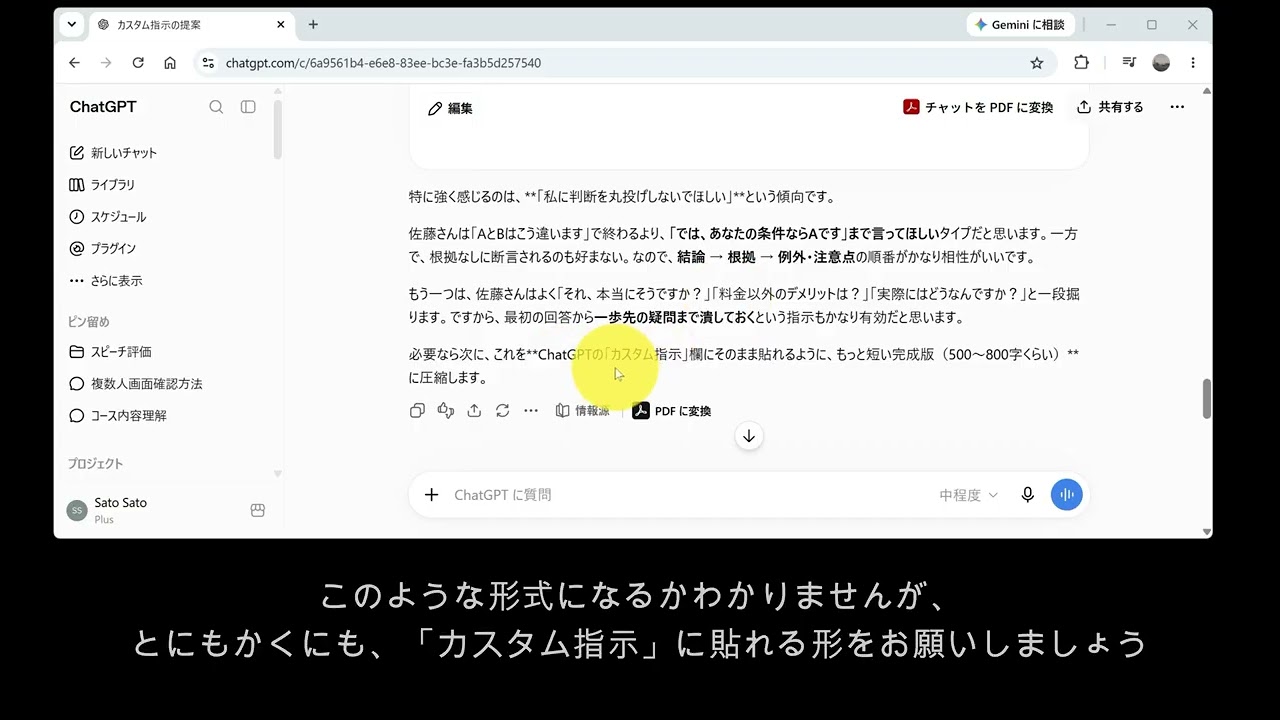Start dictation with the microphone icon
1280x720 pixels.
tap(1027, 495)
